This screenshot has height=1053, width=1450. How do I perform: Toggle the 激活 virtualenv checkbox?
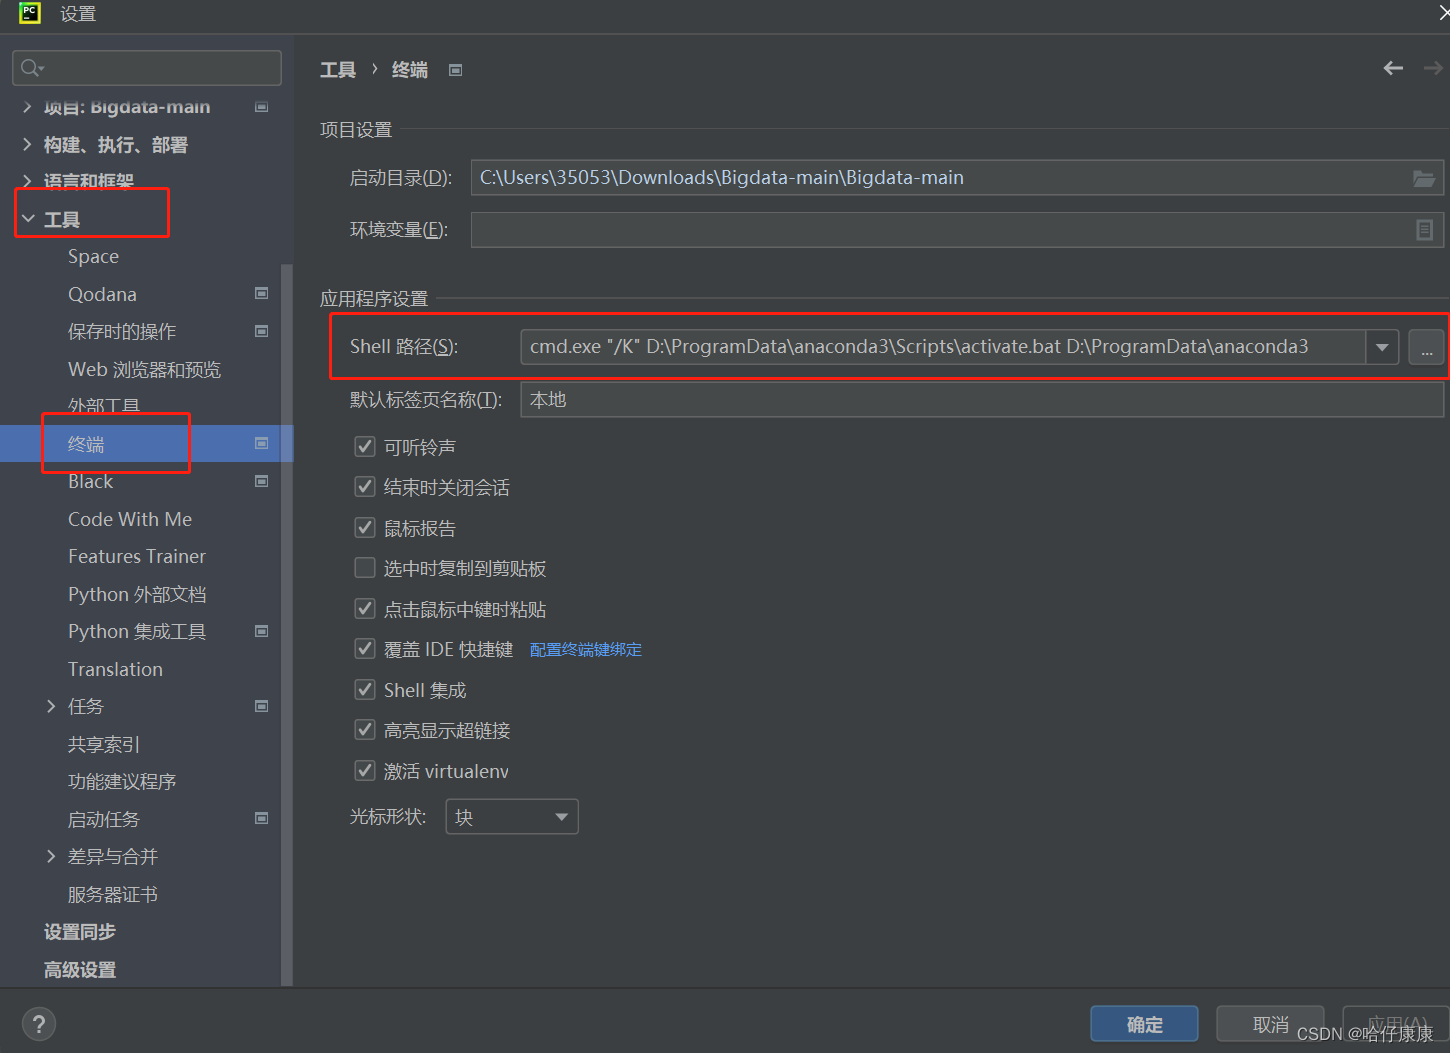click(365, 770)
